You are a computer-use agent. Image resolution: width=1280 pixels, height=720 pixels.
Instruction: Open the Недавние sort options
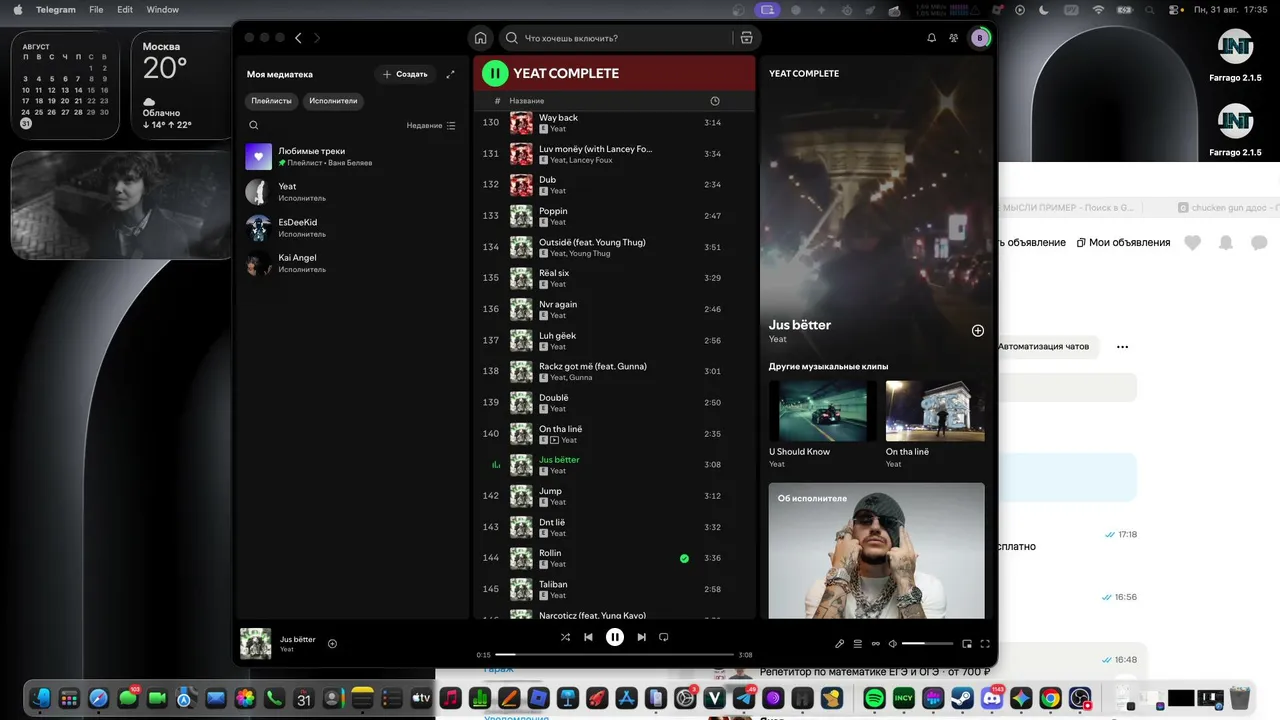[x=431, y=125]
